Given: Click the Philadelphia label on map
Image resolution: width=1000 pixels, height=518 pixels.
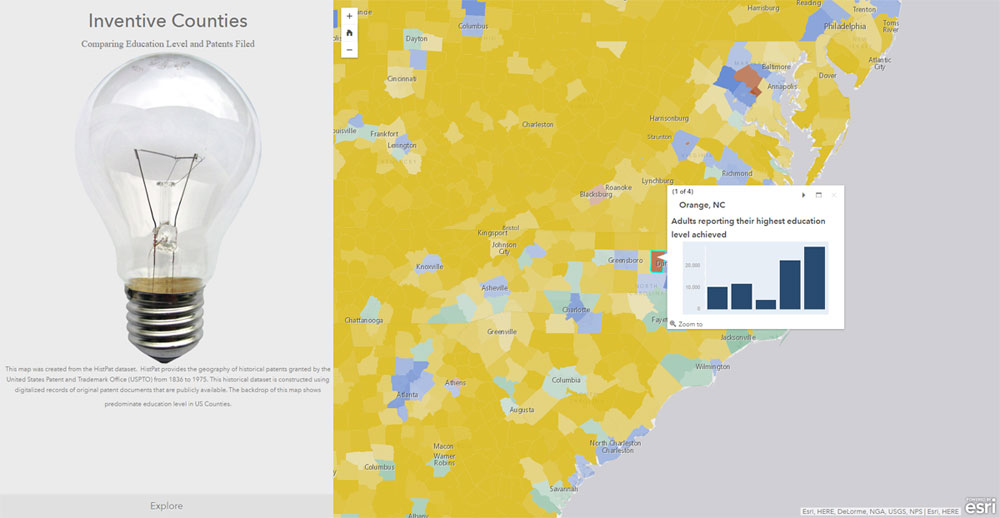Looking at the screenshot, I should pos(845,27).
